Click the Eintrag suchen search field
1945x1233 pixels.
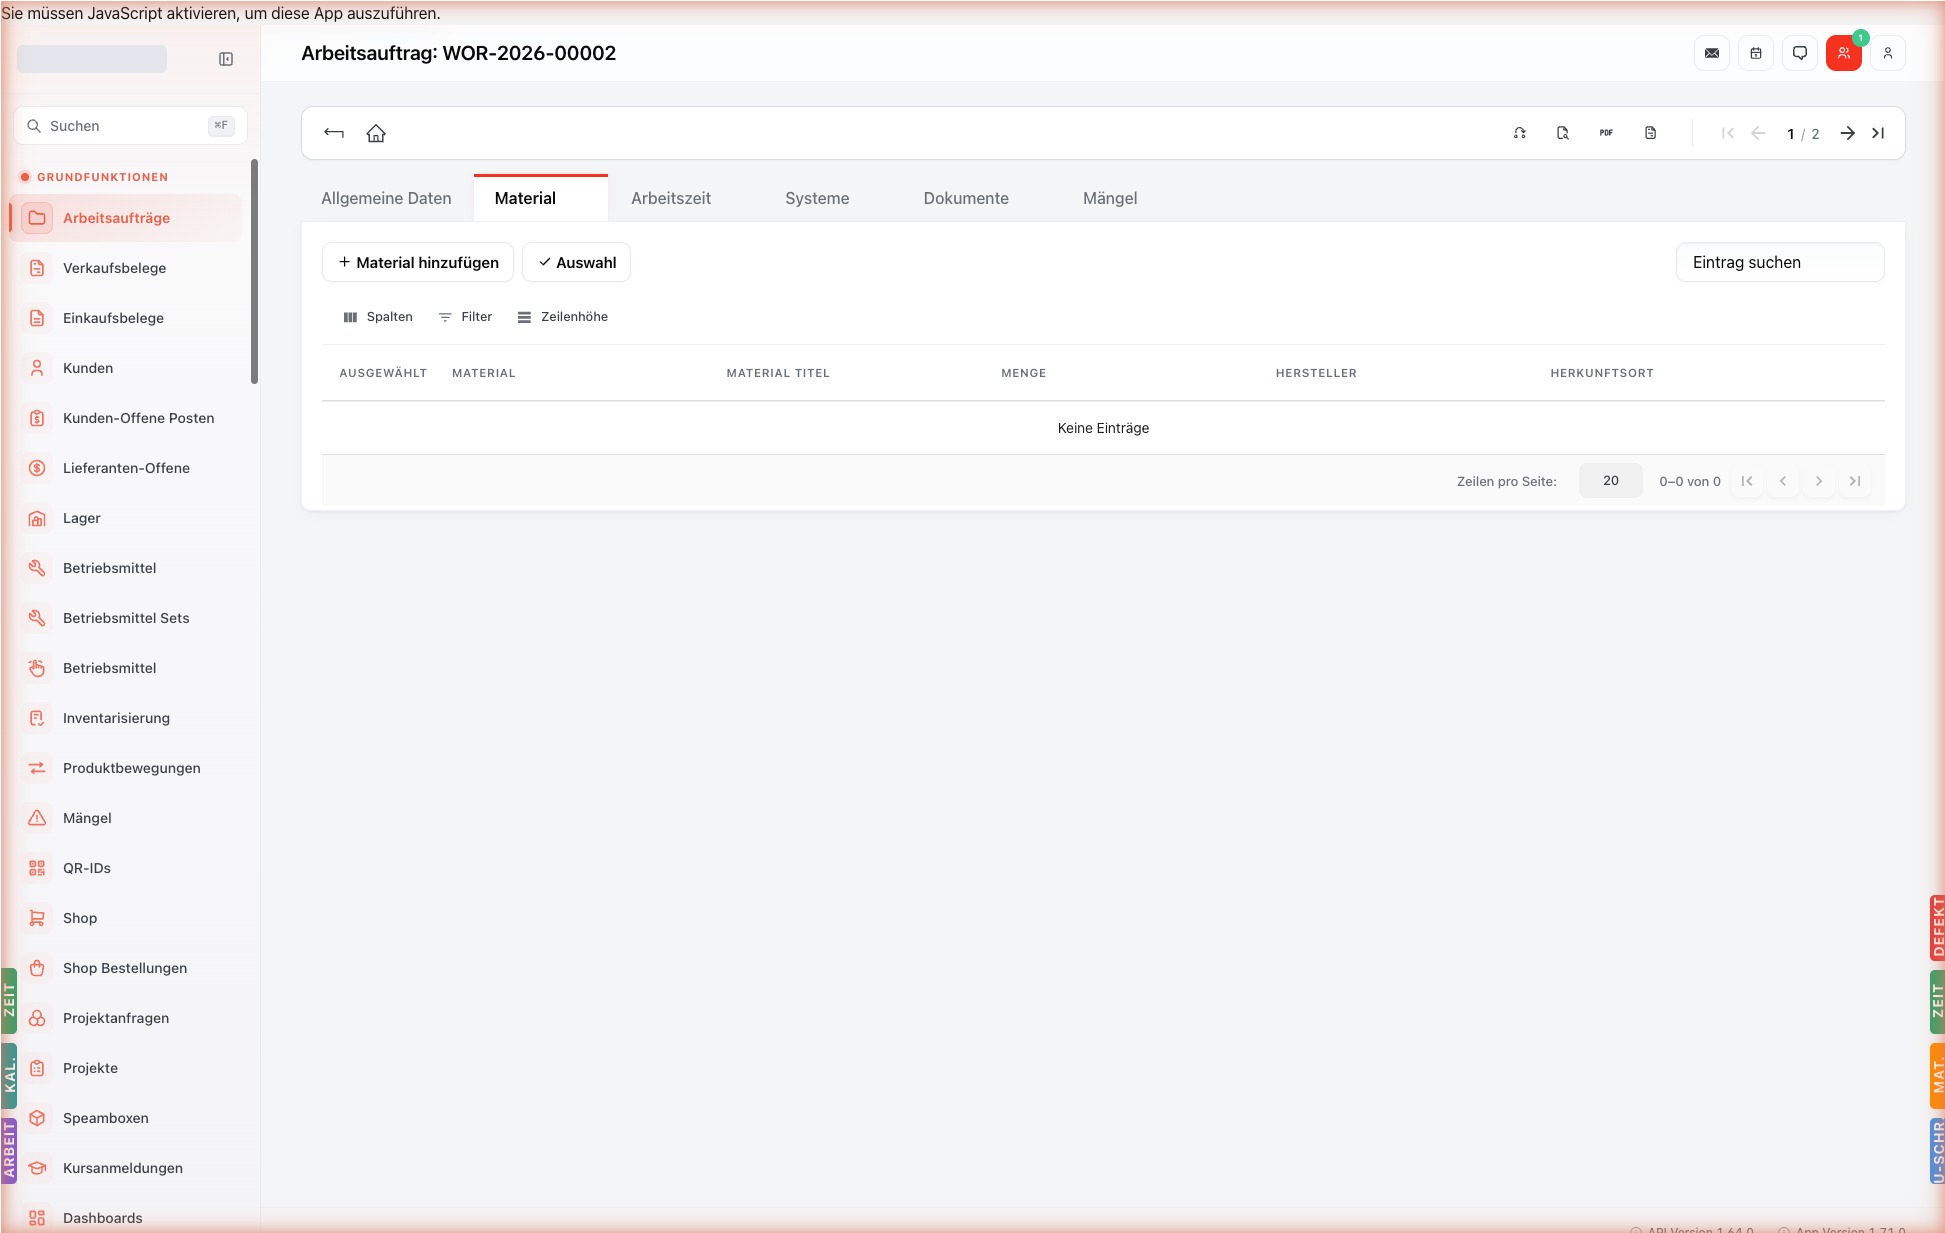tap(1780, 262)
